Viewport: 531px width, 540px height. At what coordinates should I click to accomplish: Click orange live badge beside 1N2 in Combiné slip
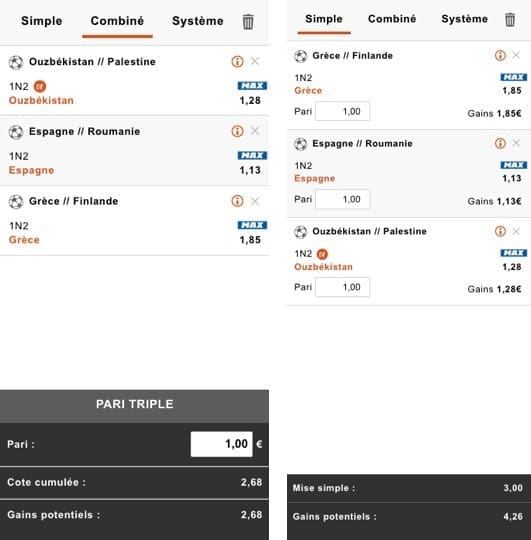point(40,86)
